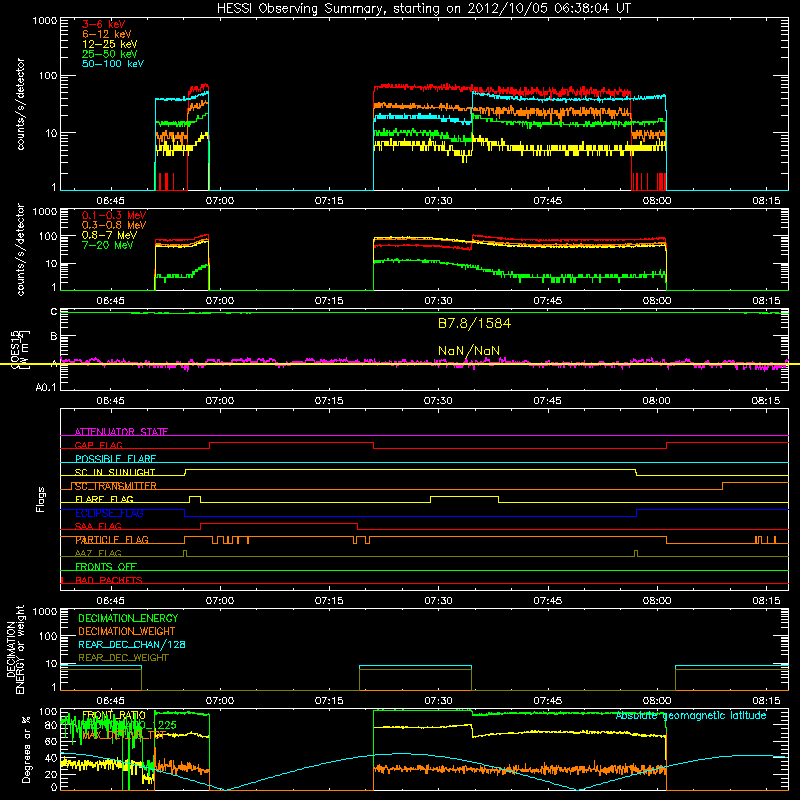Click the 100 label on Degrees axis

[48, 712]
